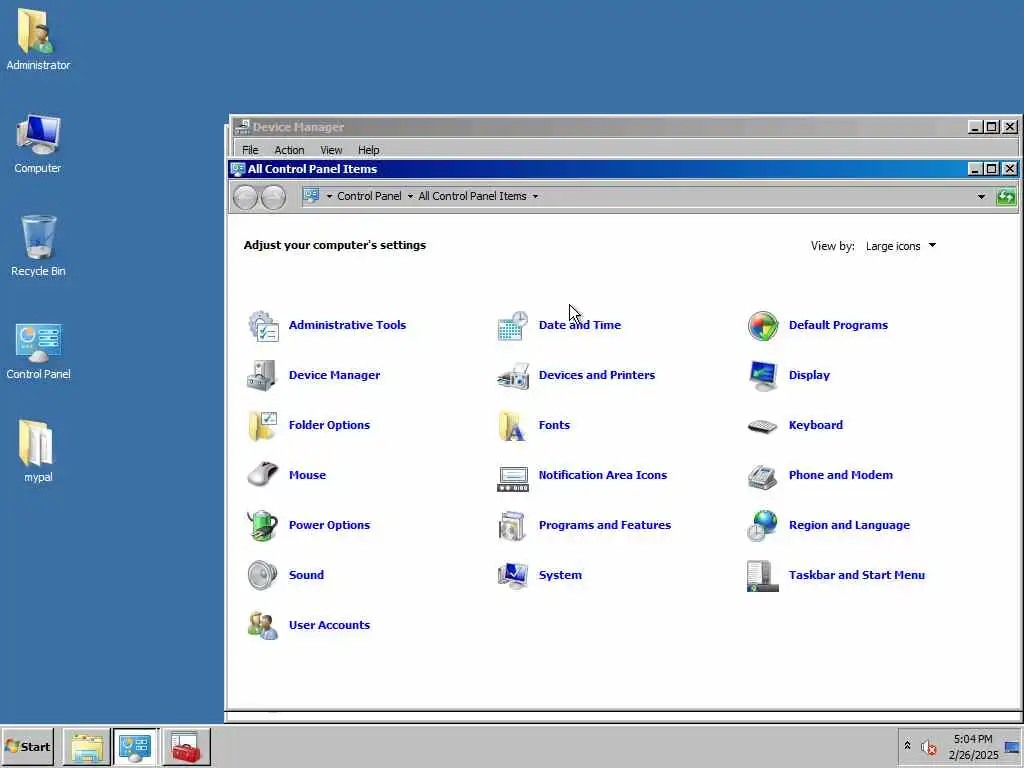Click the Taskbar and Start Menu icon
The image size is (1024, 768).
763,575
